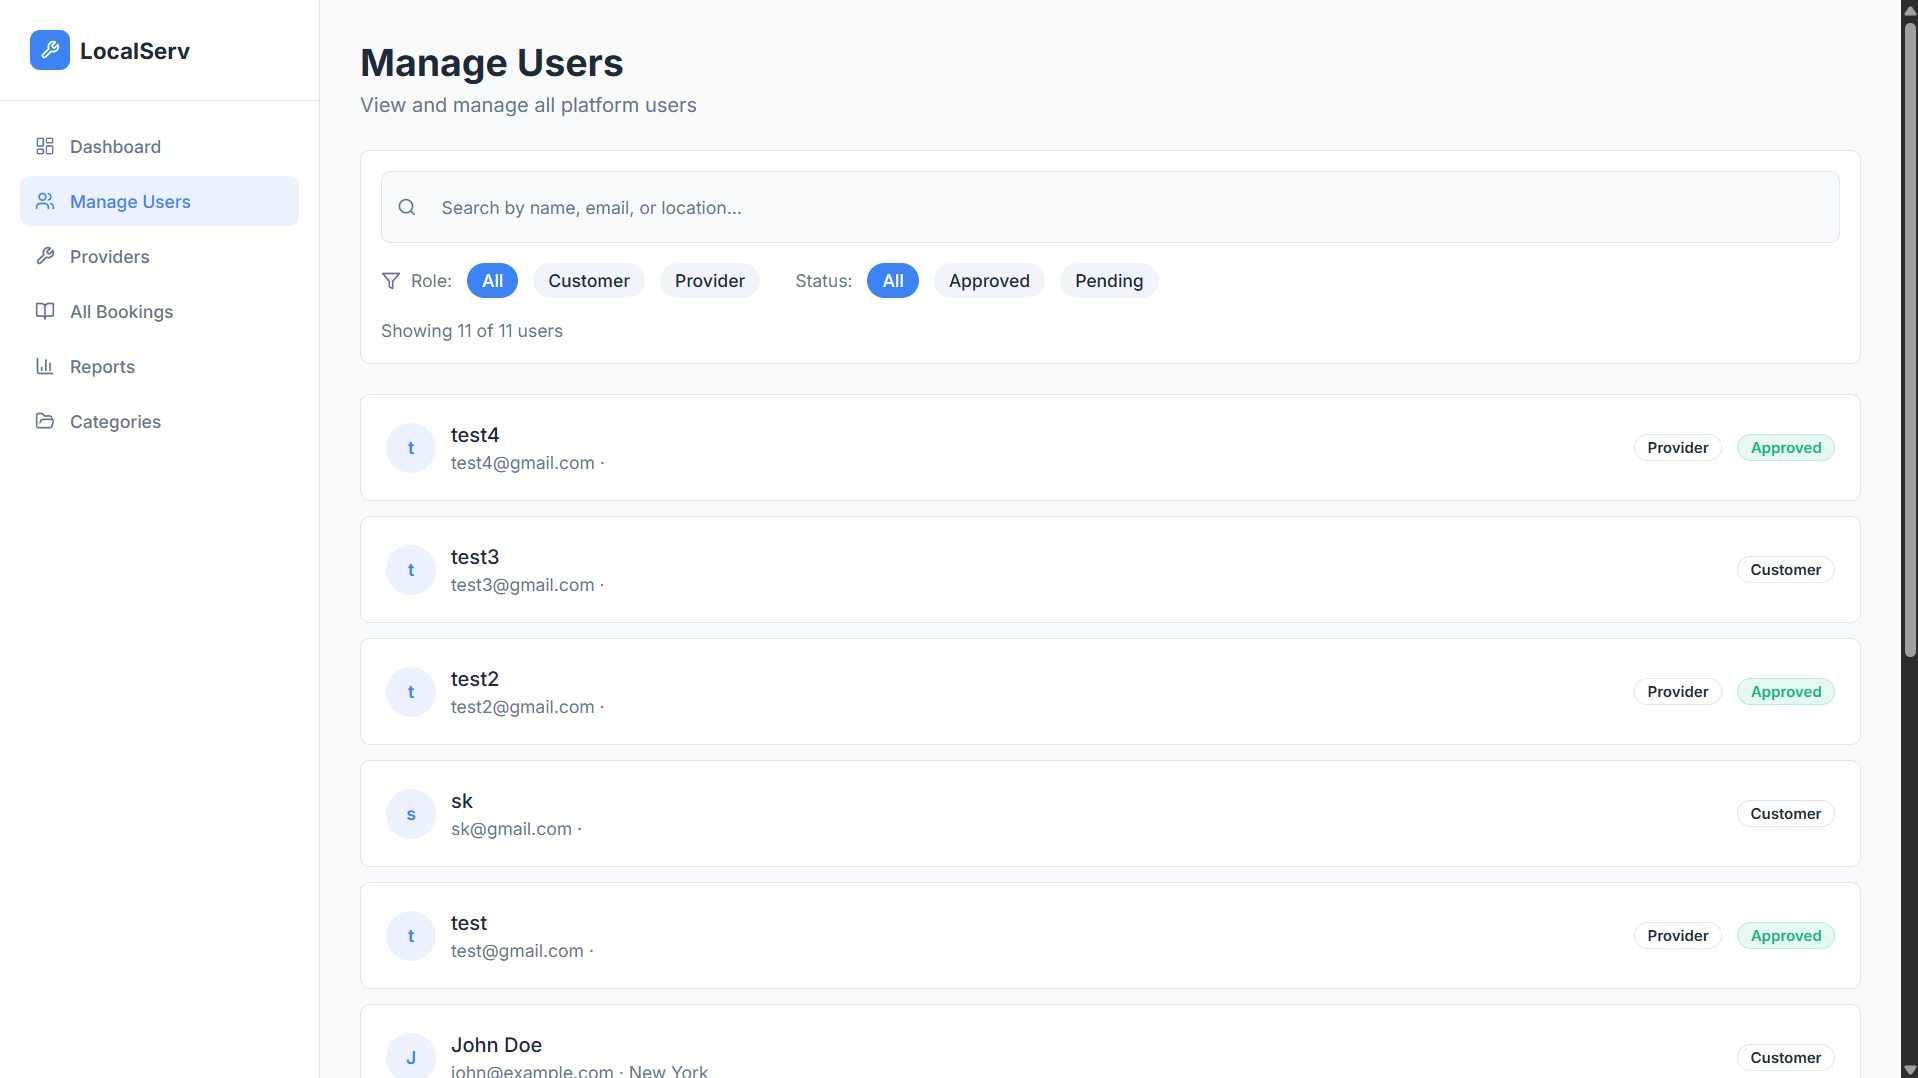Click the Approved badge in test@gmail.com row
Image resolution: width=1918 pixels, height=1078 pixels.
tap(1786, 936)
